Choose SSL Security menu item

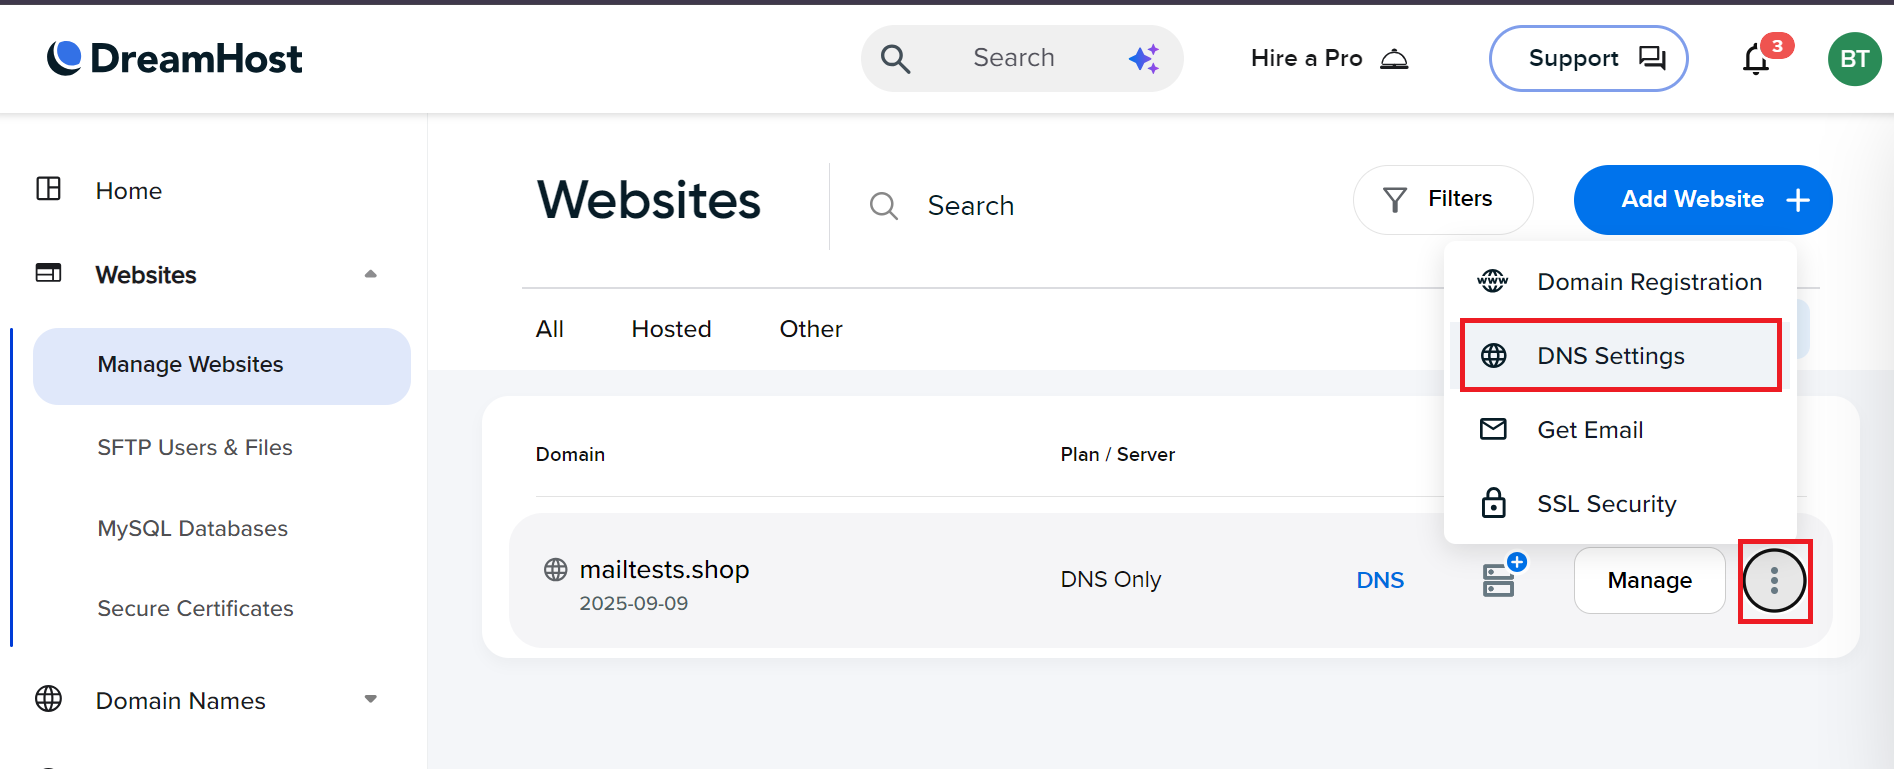[1620, 504]
